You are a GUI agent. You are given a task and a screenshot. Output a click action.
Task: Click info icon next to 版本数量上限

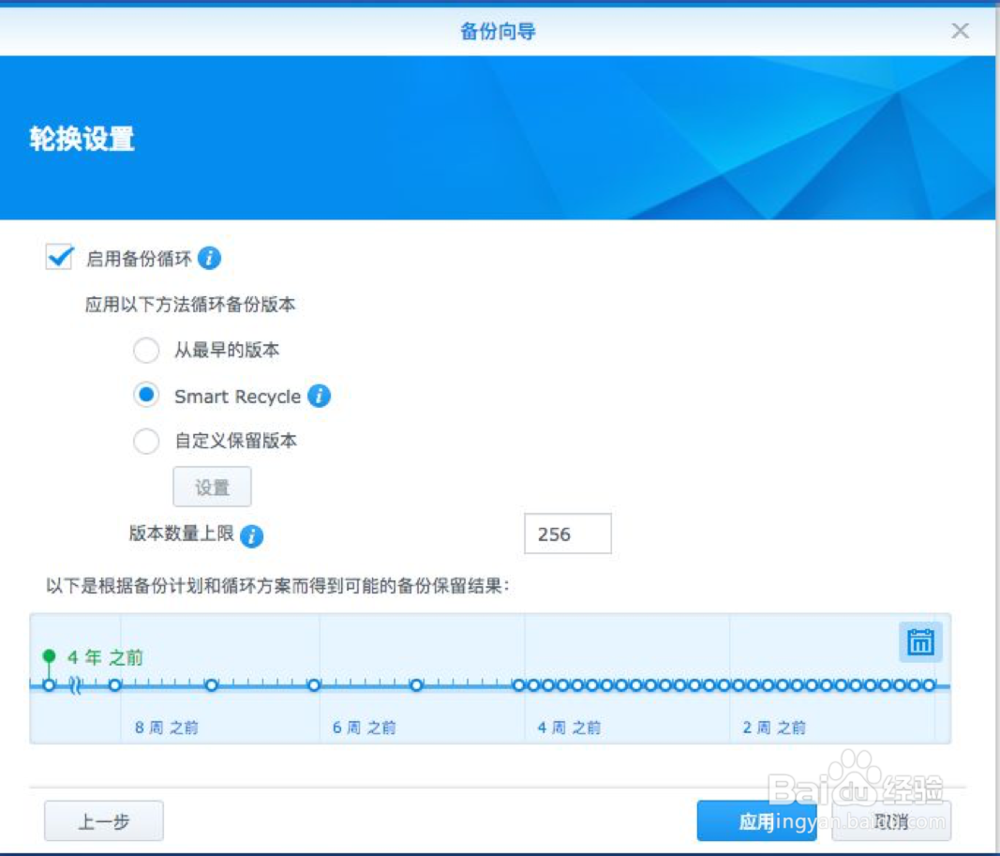[252, 536]
